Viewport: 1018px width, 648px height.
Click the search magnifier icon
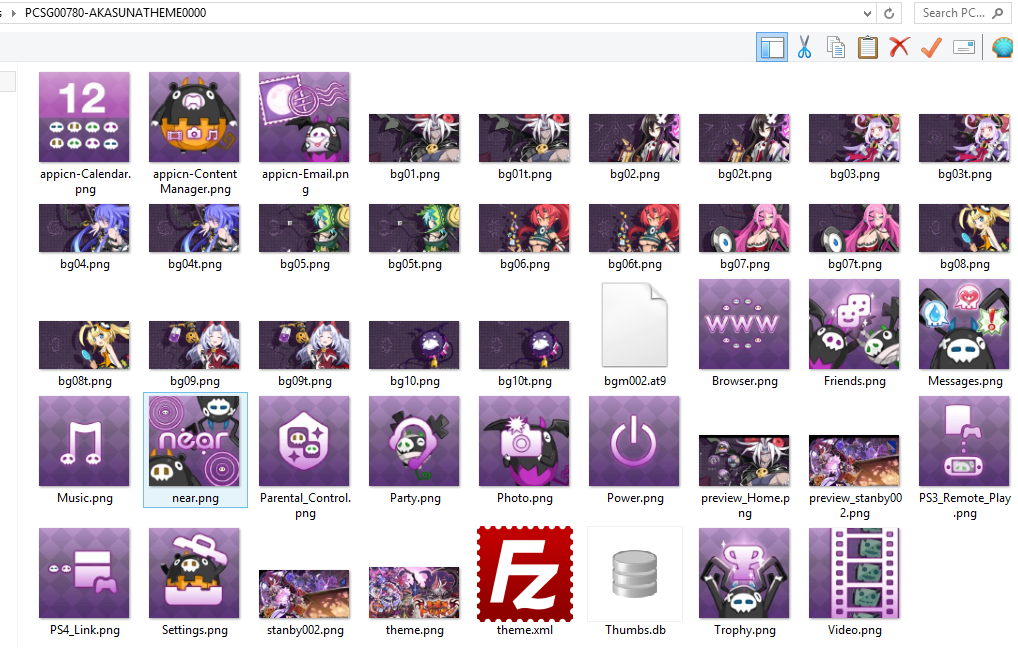(998, 13)
